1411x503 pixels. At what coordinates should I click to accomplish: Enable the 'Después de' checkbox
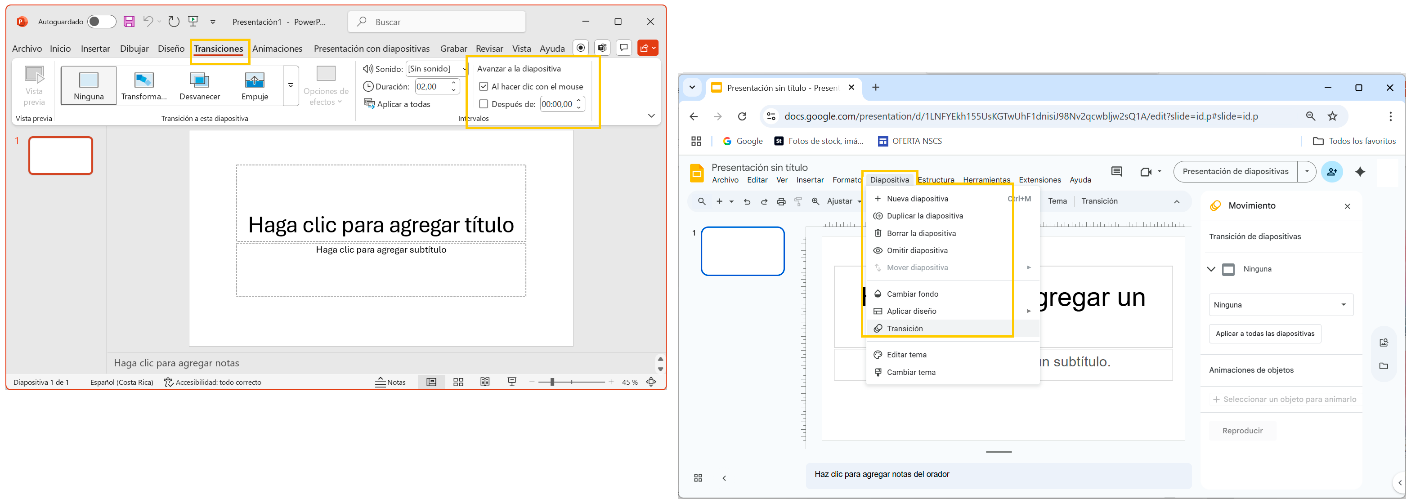(484, 103)
